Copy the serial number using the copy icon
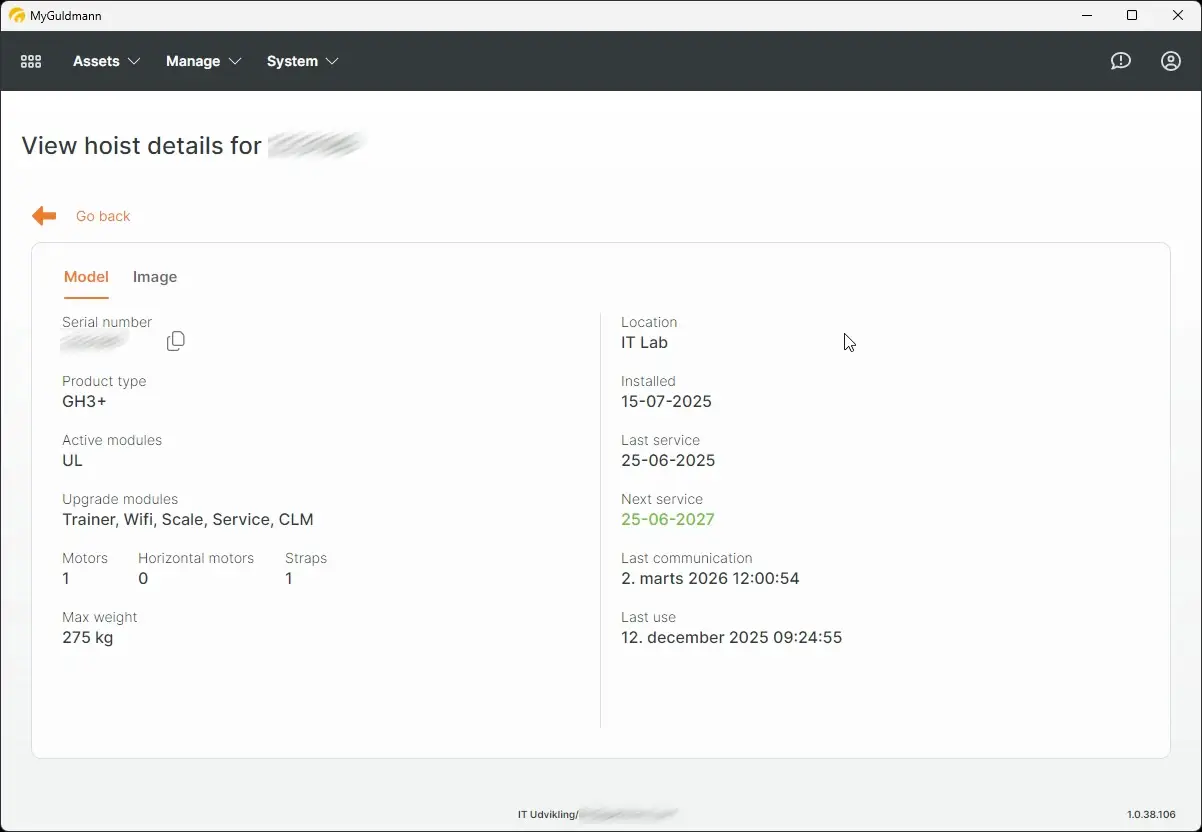Screen dimensions: 1202x832 pyautogui.click(x=176, y=342)
